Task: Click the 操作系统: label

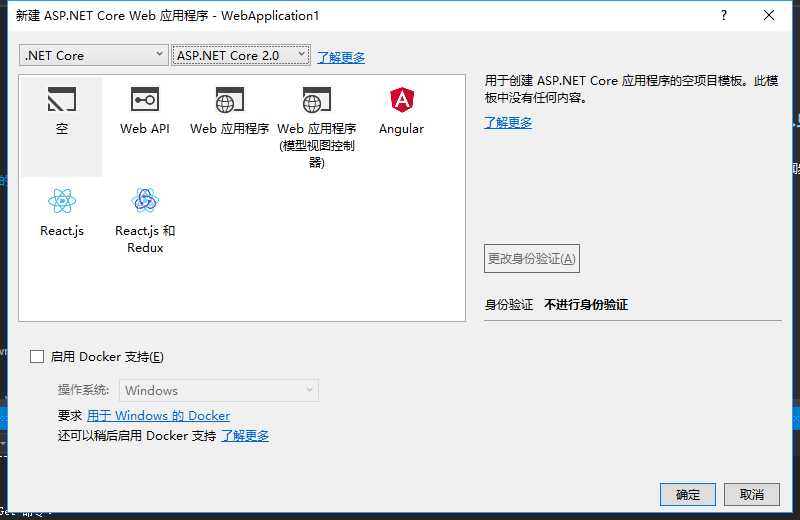Action: point(83,390)
